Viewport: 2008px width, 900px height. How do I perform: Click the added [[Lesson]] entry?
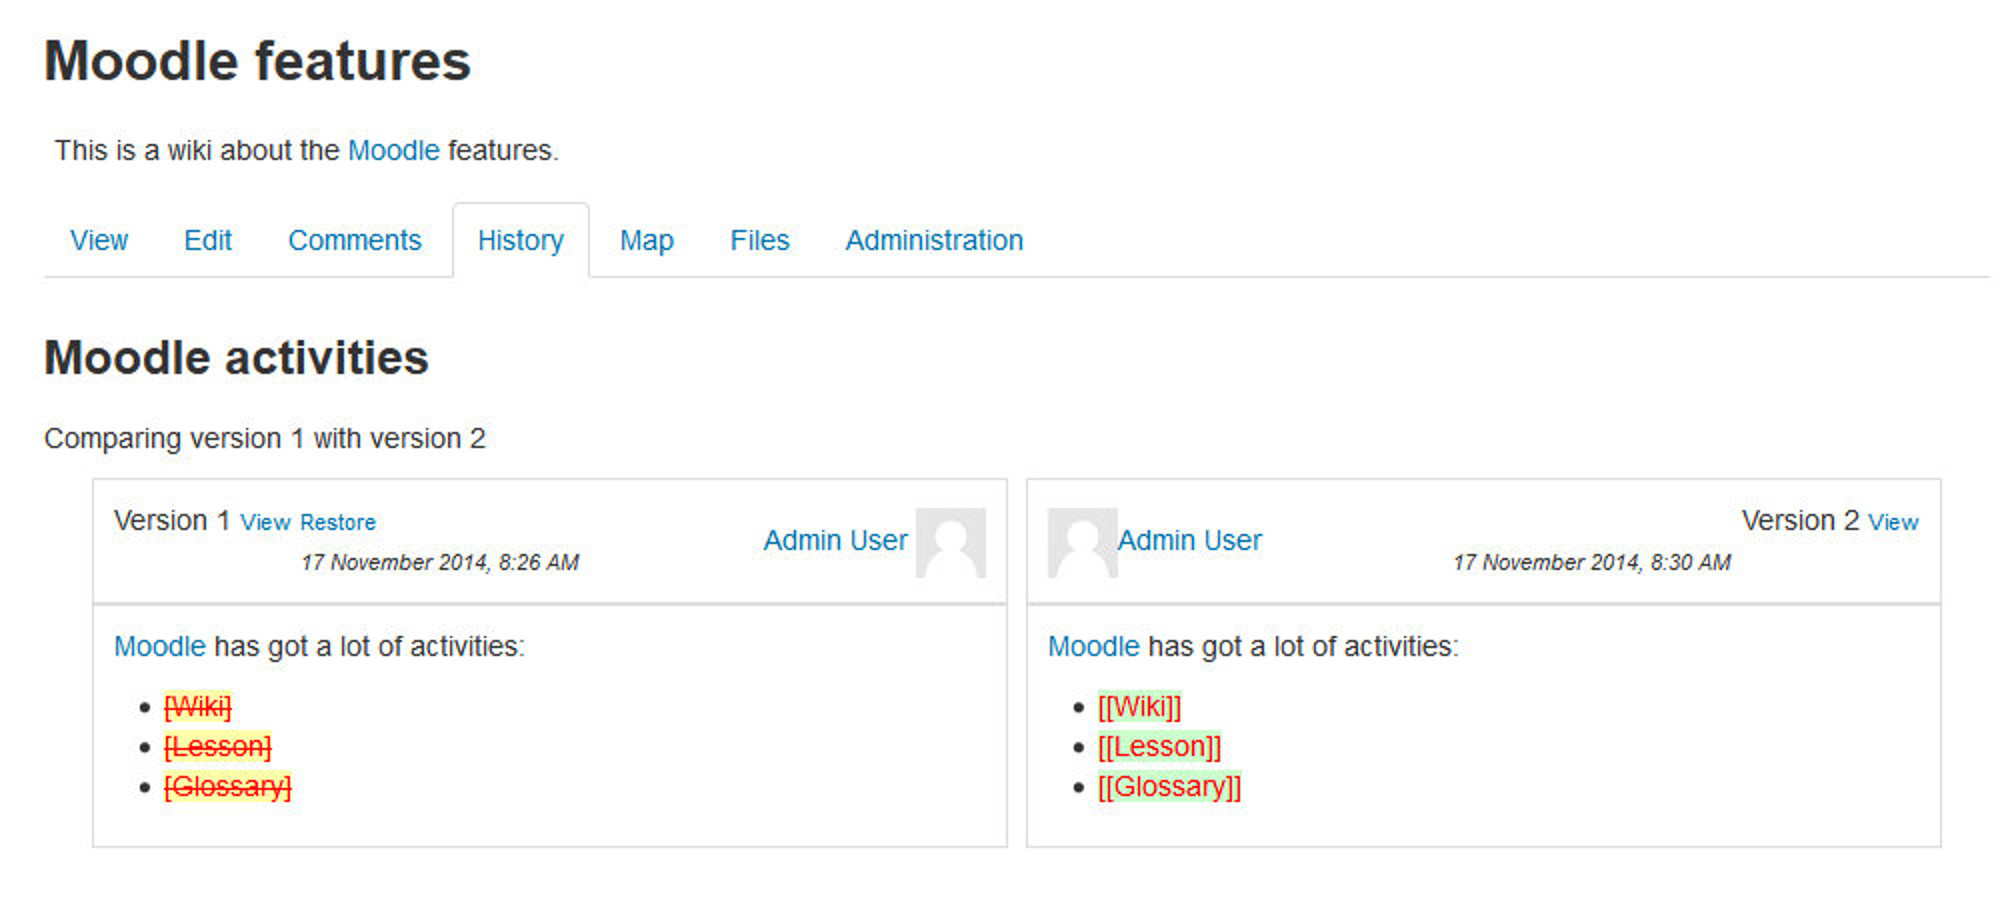1159,747
